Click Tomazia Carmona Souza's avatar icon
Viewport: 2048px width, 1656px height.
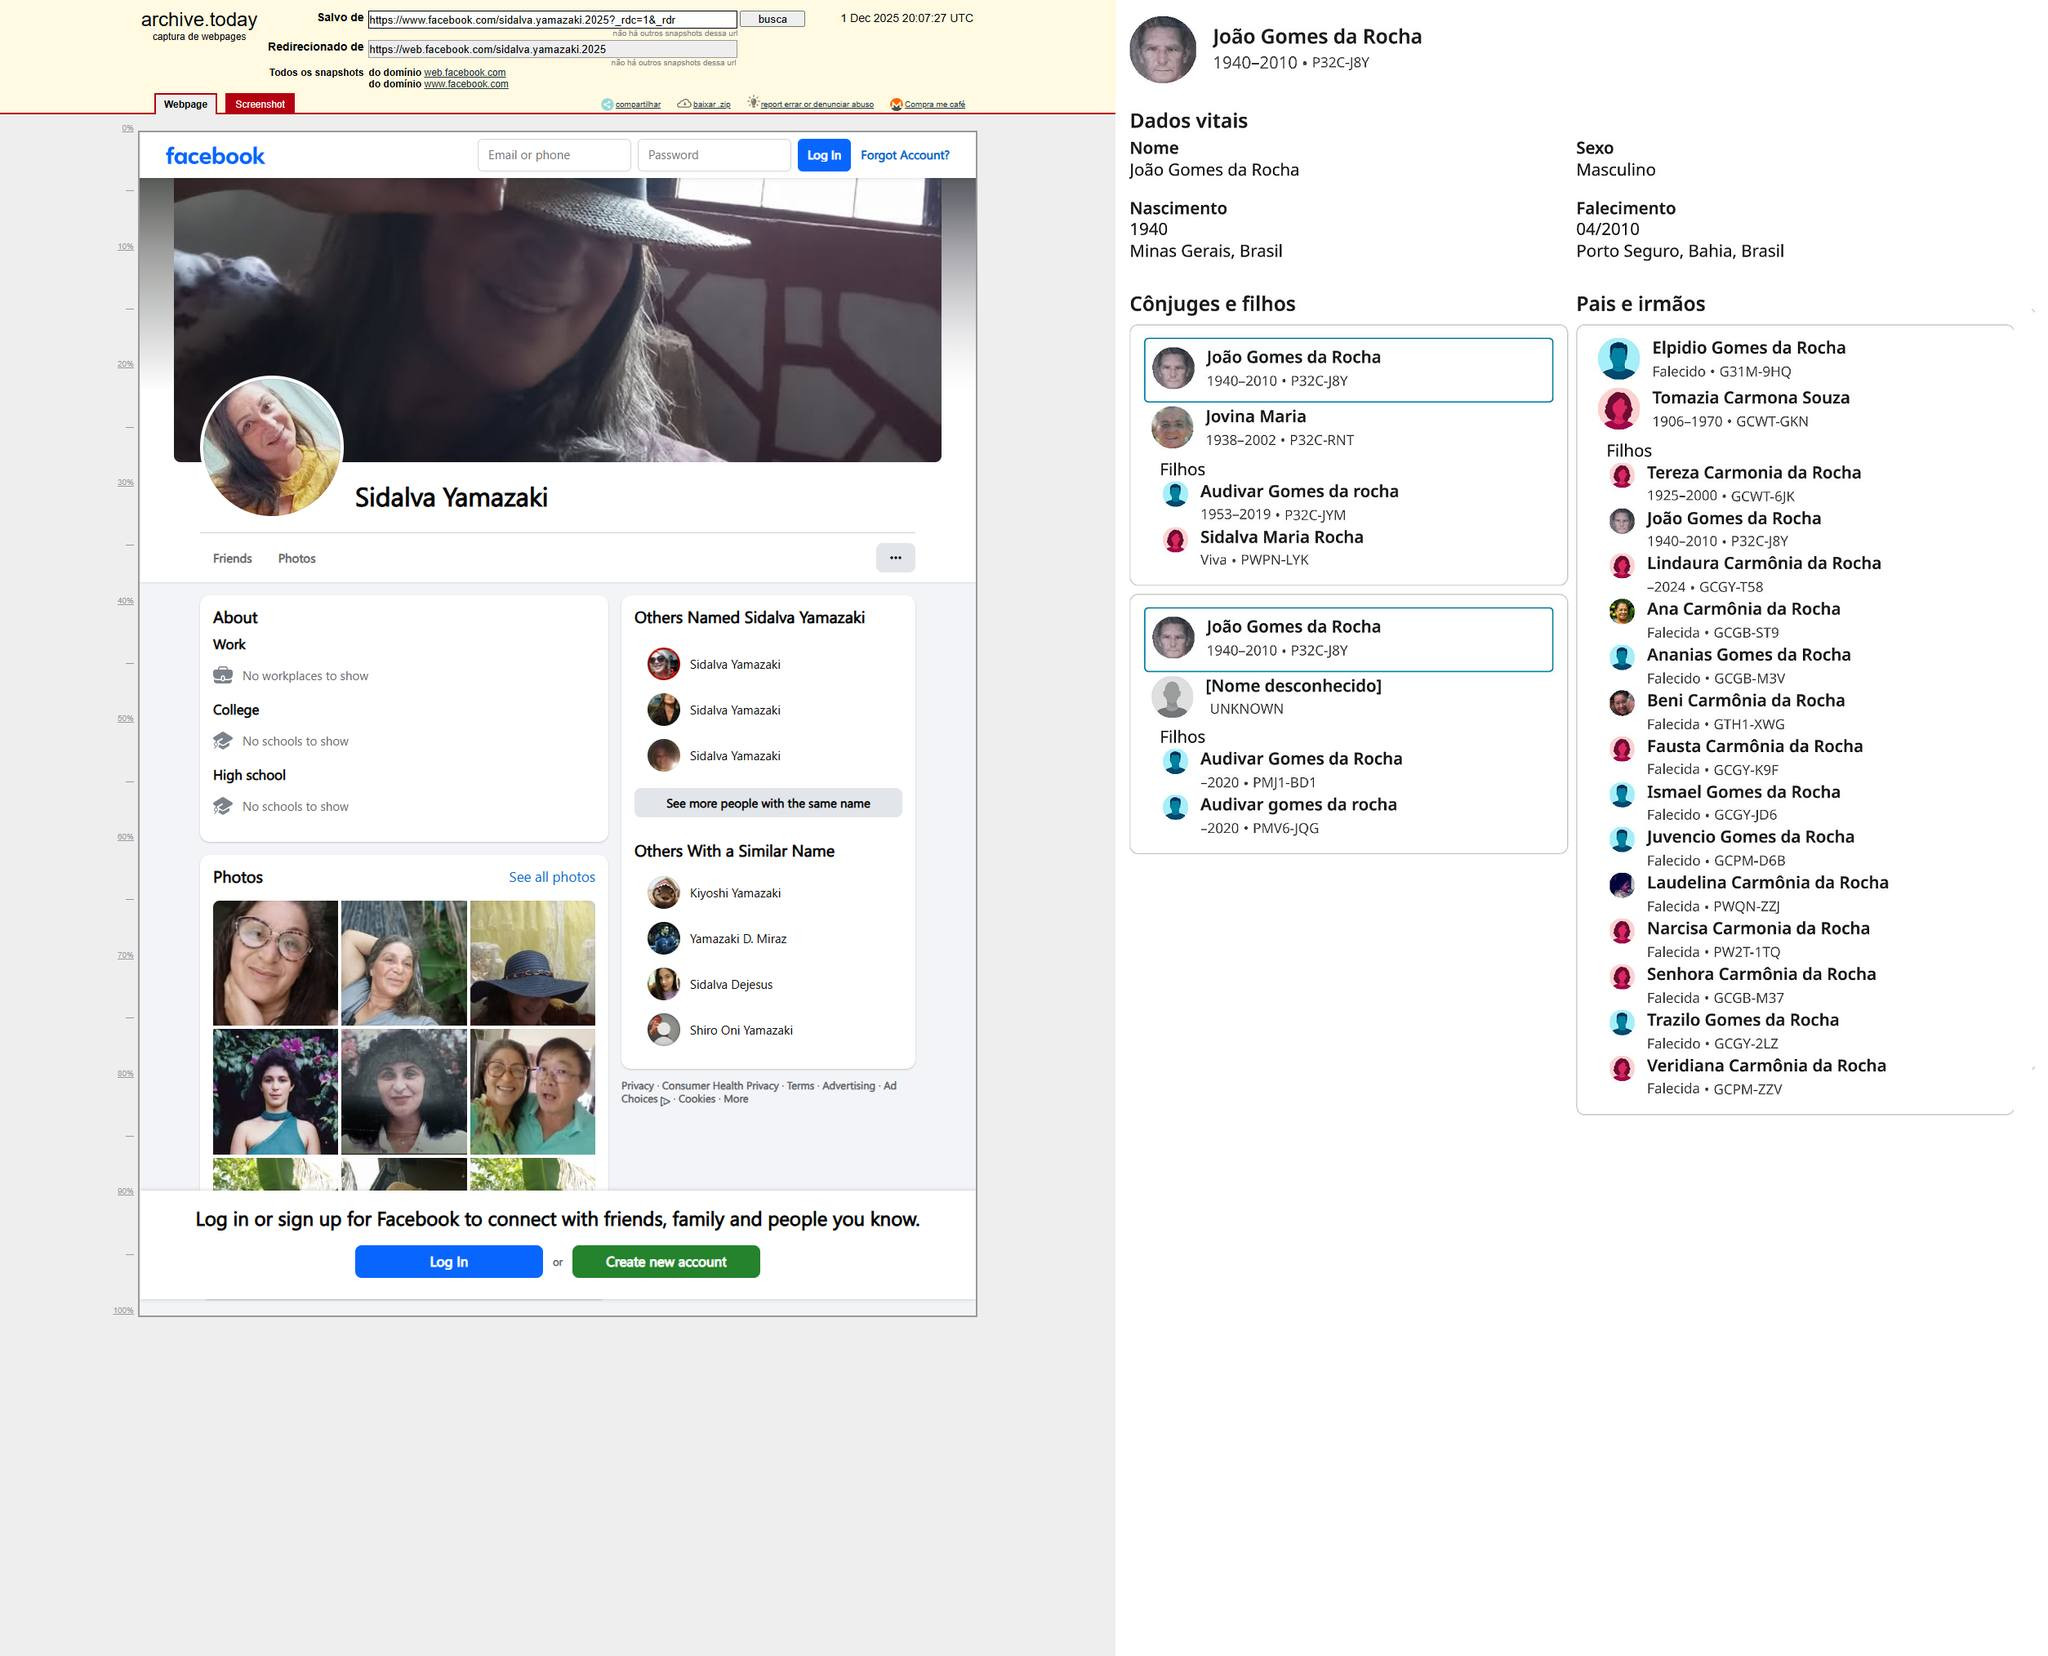coord(1618,408)
